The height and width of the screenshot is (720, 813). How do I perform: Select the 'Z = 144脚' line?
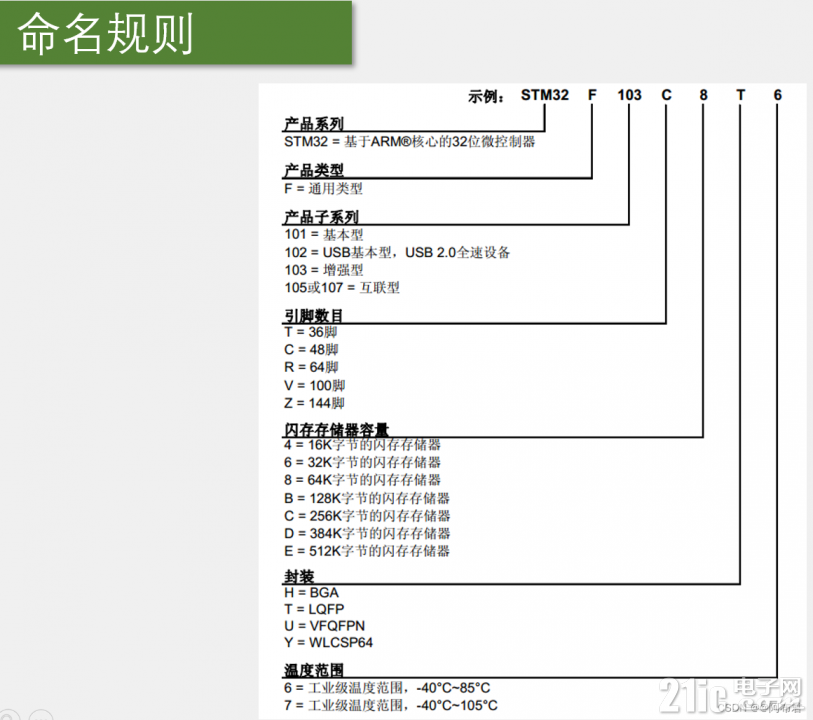(314, 403)
